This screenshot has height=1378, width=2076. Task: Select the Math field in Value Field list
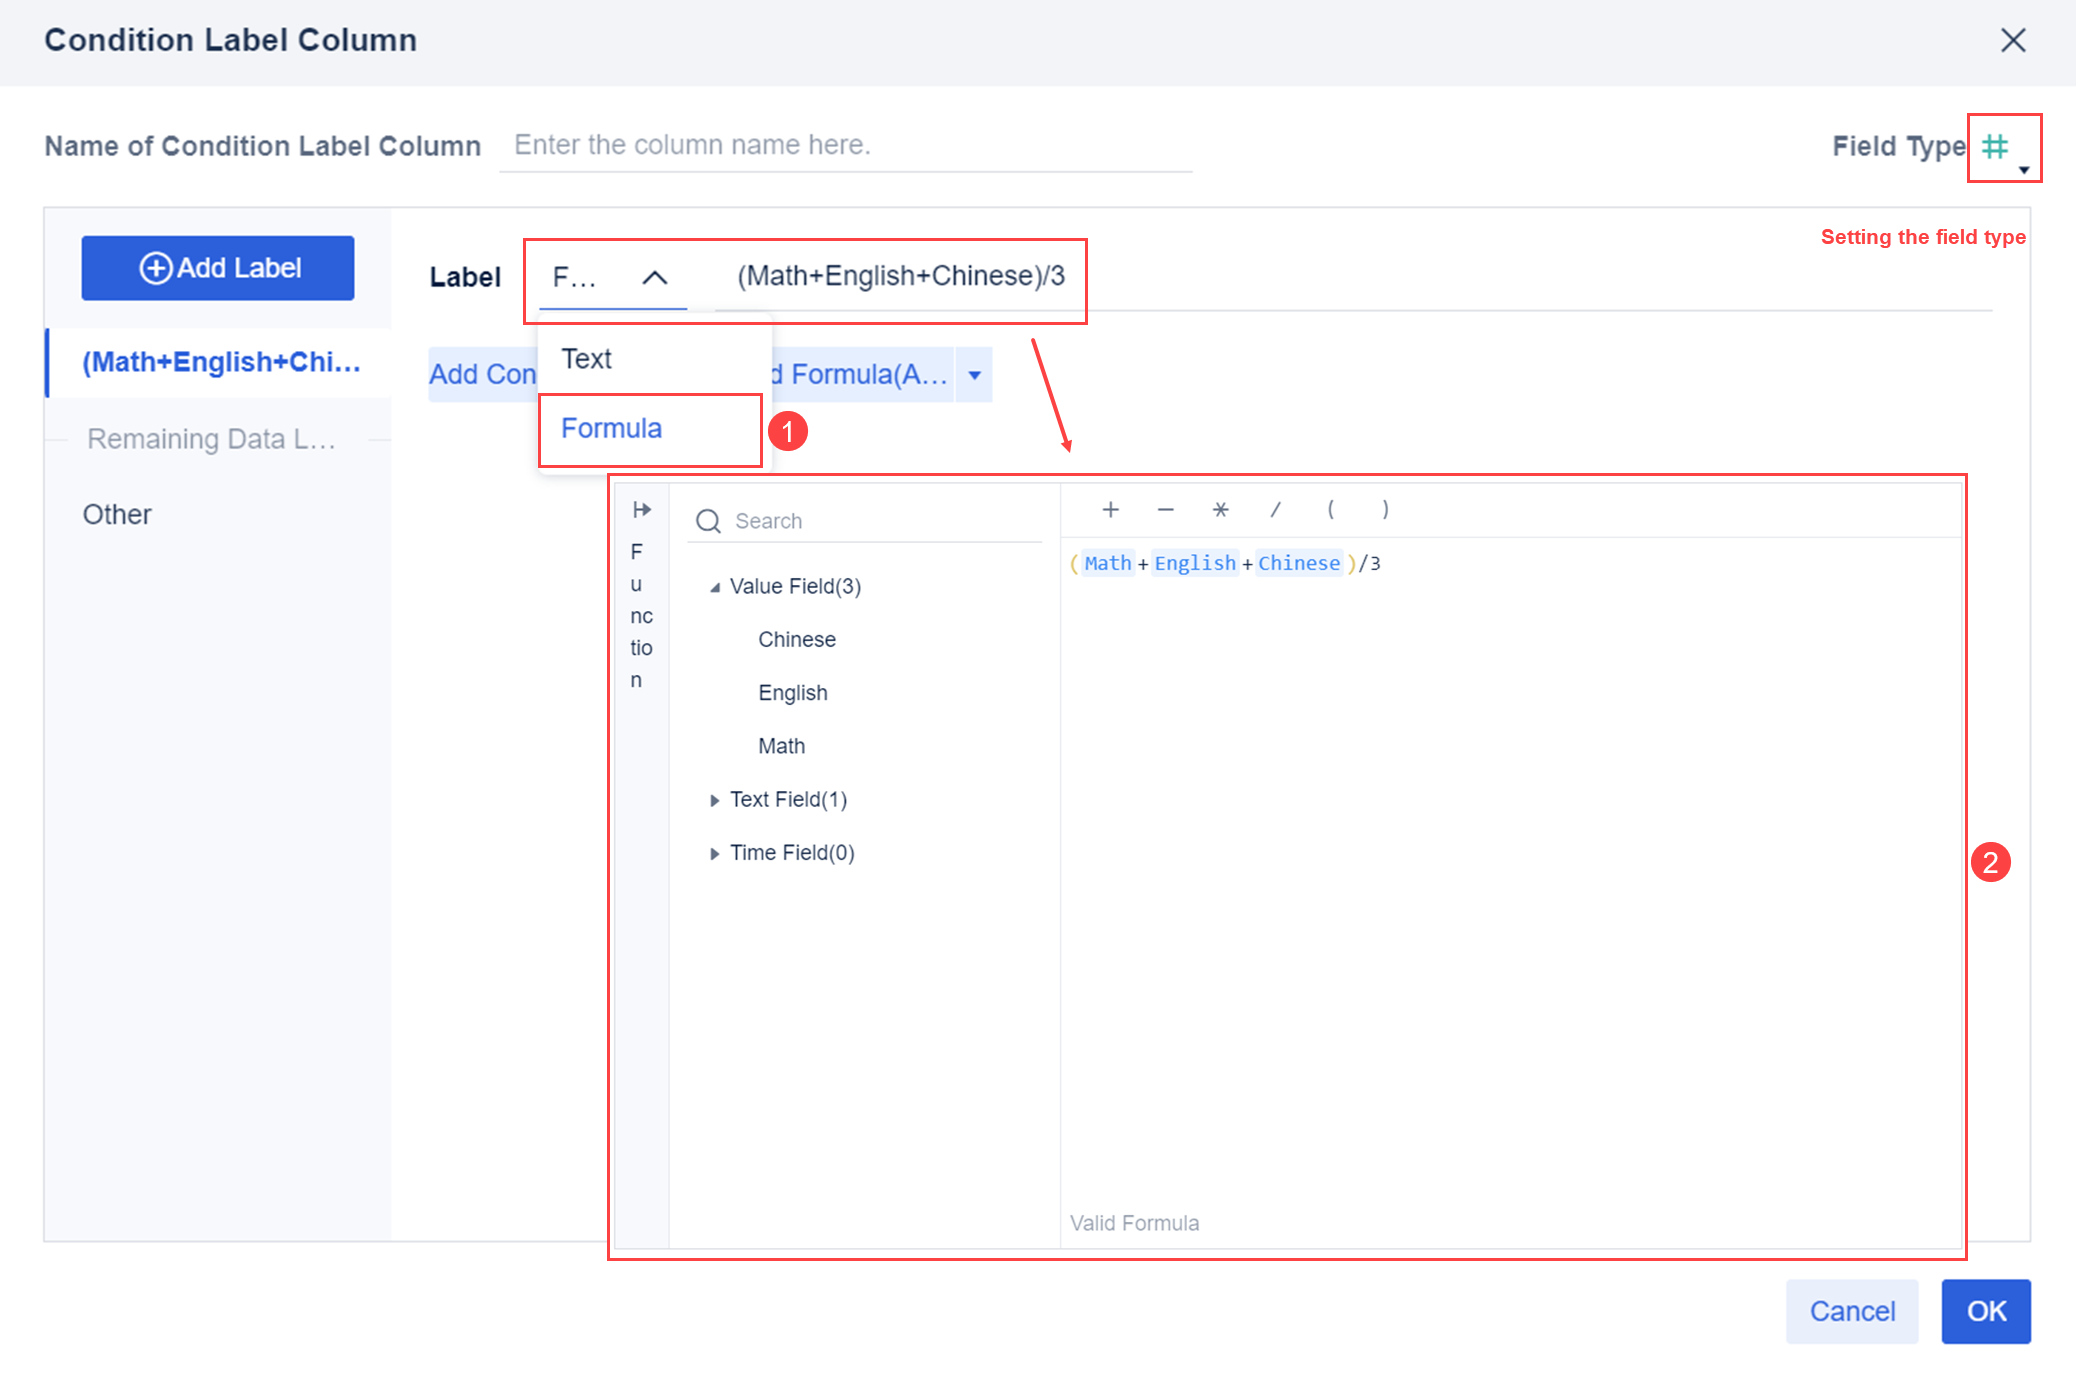(781, 745)
